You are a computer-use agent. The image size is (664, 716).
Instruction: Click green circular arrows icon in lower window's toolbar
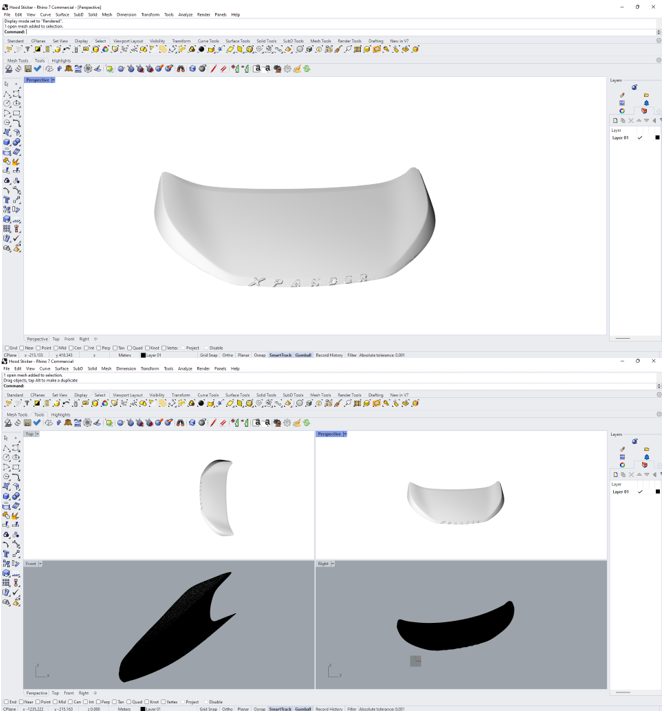pyautogui.click(x=307, y=422)
